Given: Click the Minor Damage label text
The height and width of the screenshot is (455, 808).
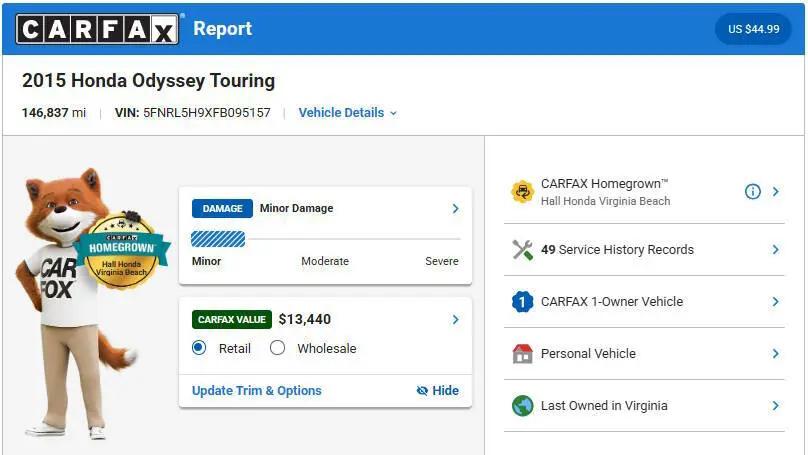Looking at the screenshot, I should click(296, 208).
